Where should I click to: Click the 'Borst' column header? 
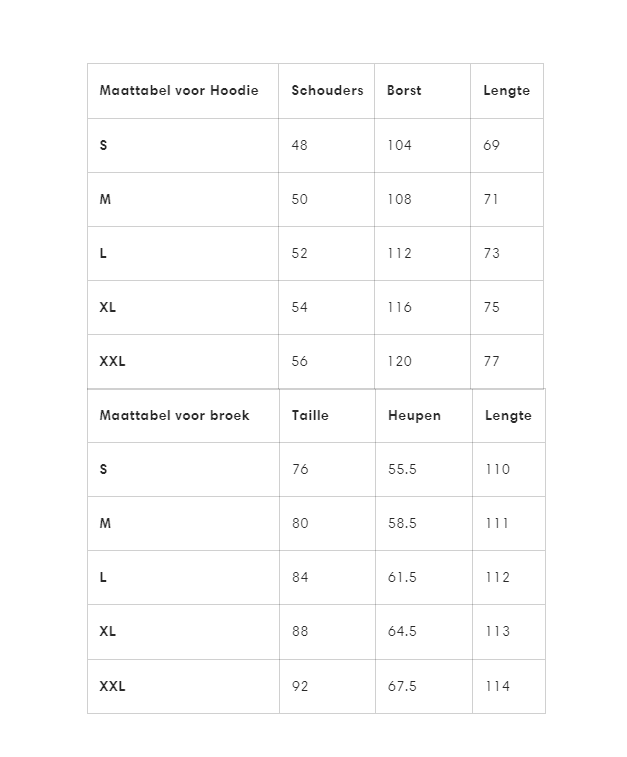coord(404,91)
